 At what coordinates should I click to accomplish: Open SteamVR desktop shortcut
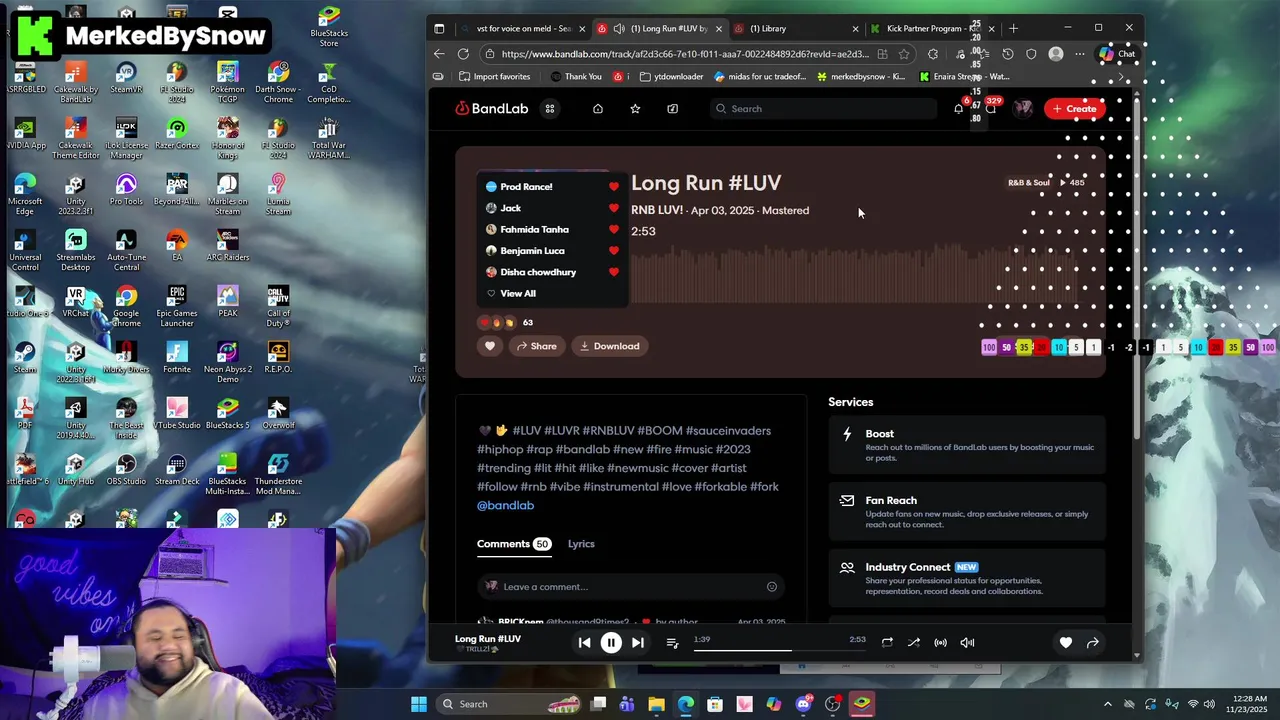point(126,77)
